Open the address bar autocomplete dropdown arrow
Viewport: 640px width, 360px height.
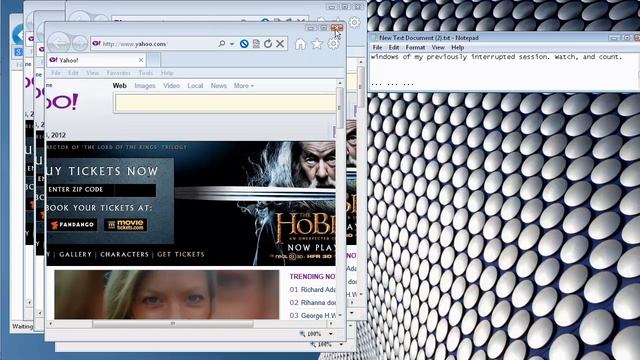(232, 44)
